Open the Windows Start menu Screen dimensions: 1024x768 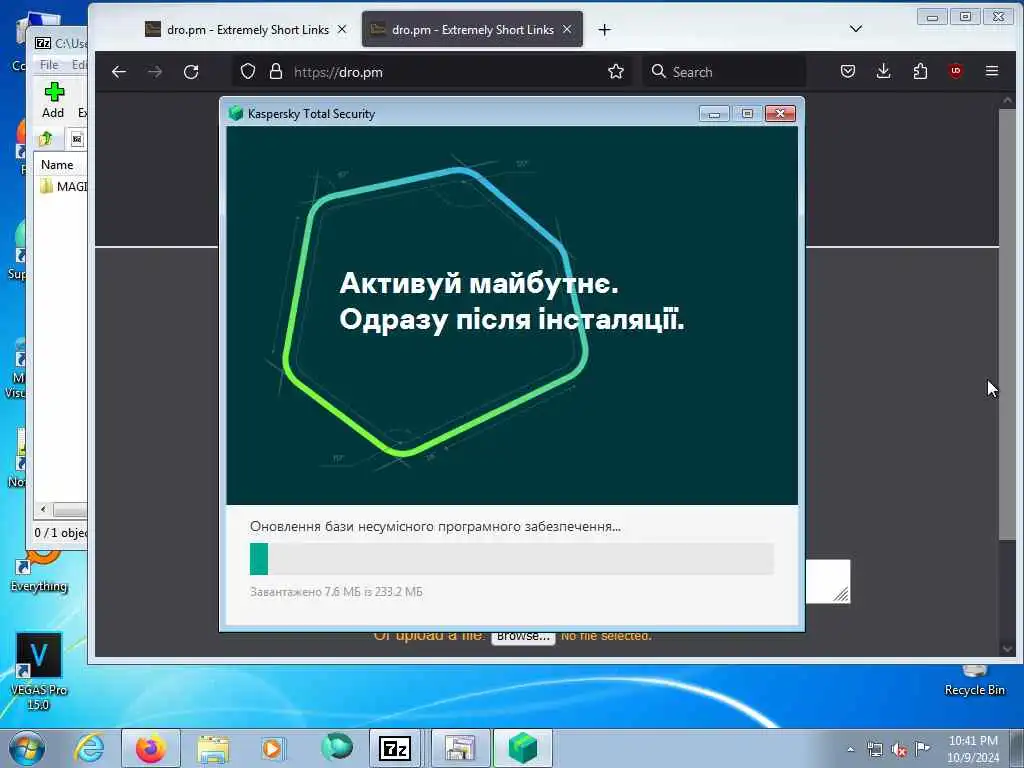[x=27, y=748]
